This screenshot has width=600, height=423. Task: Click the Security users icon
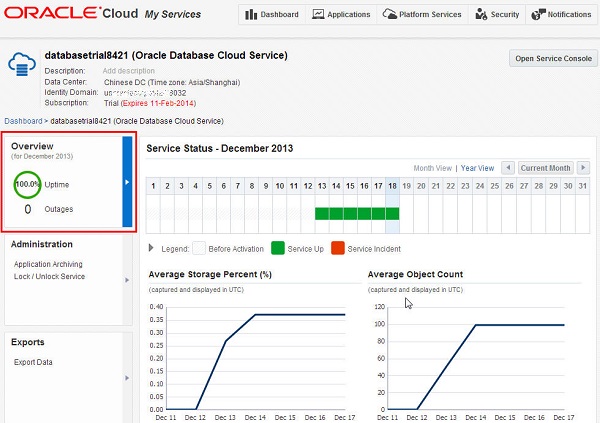tap(481, 15)
